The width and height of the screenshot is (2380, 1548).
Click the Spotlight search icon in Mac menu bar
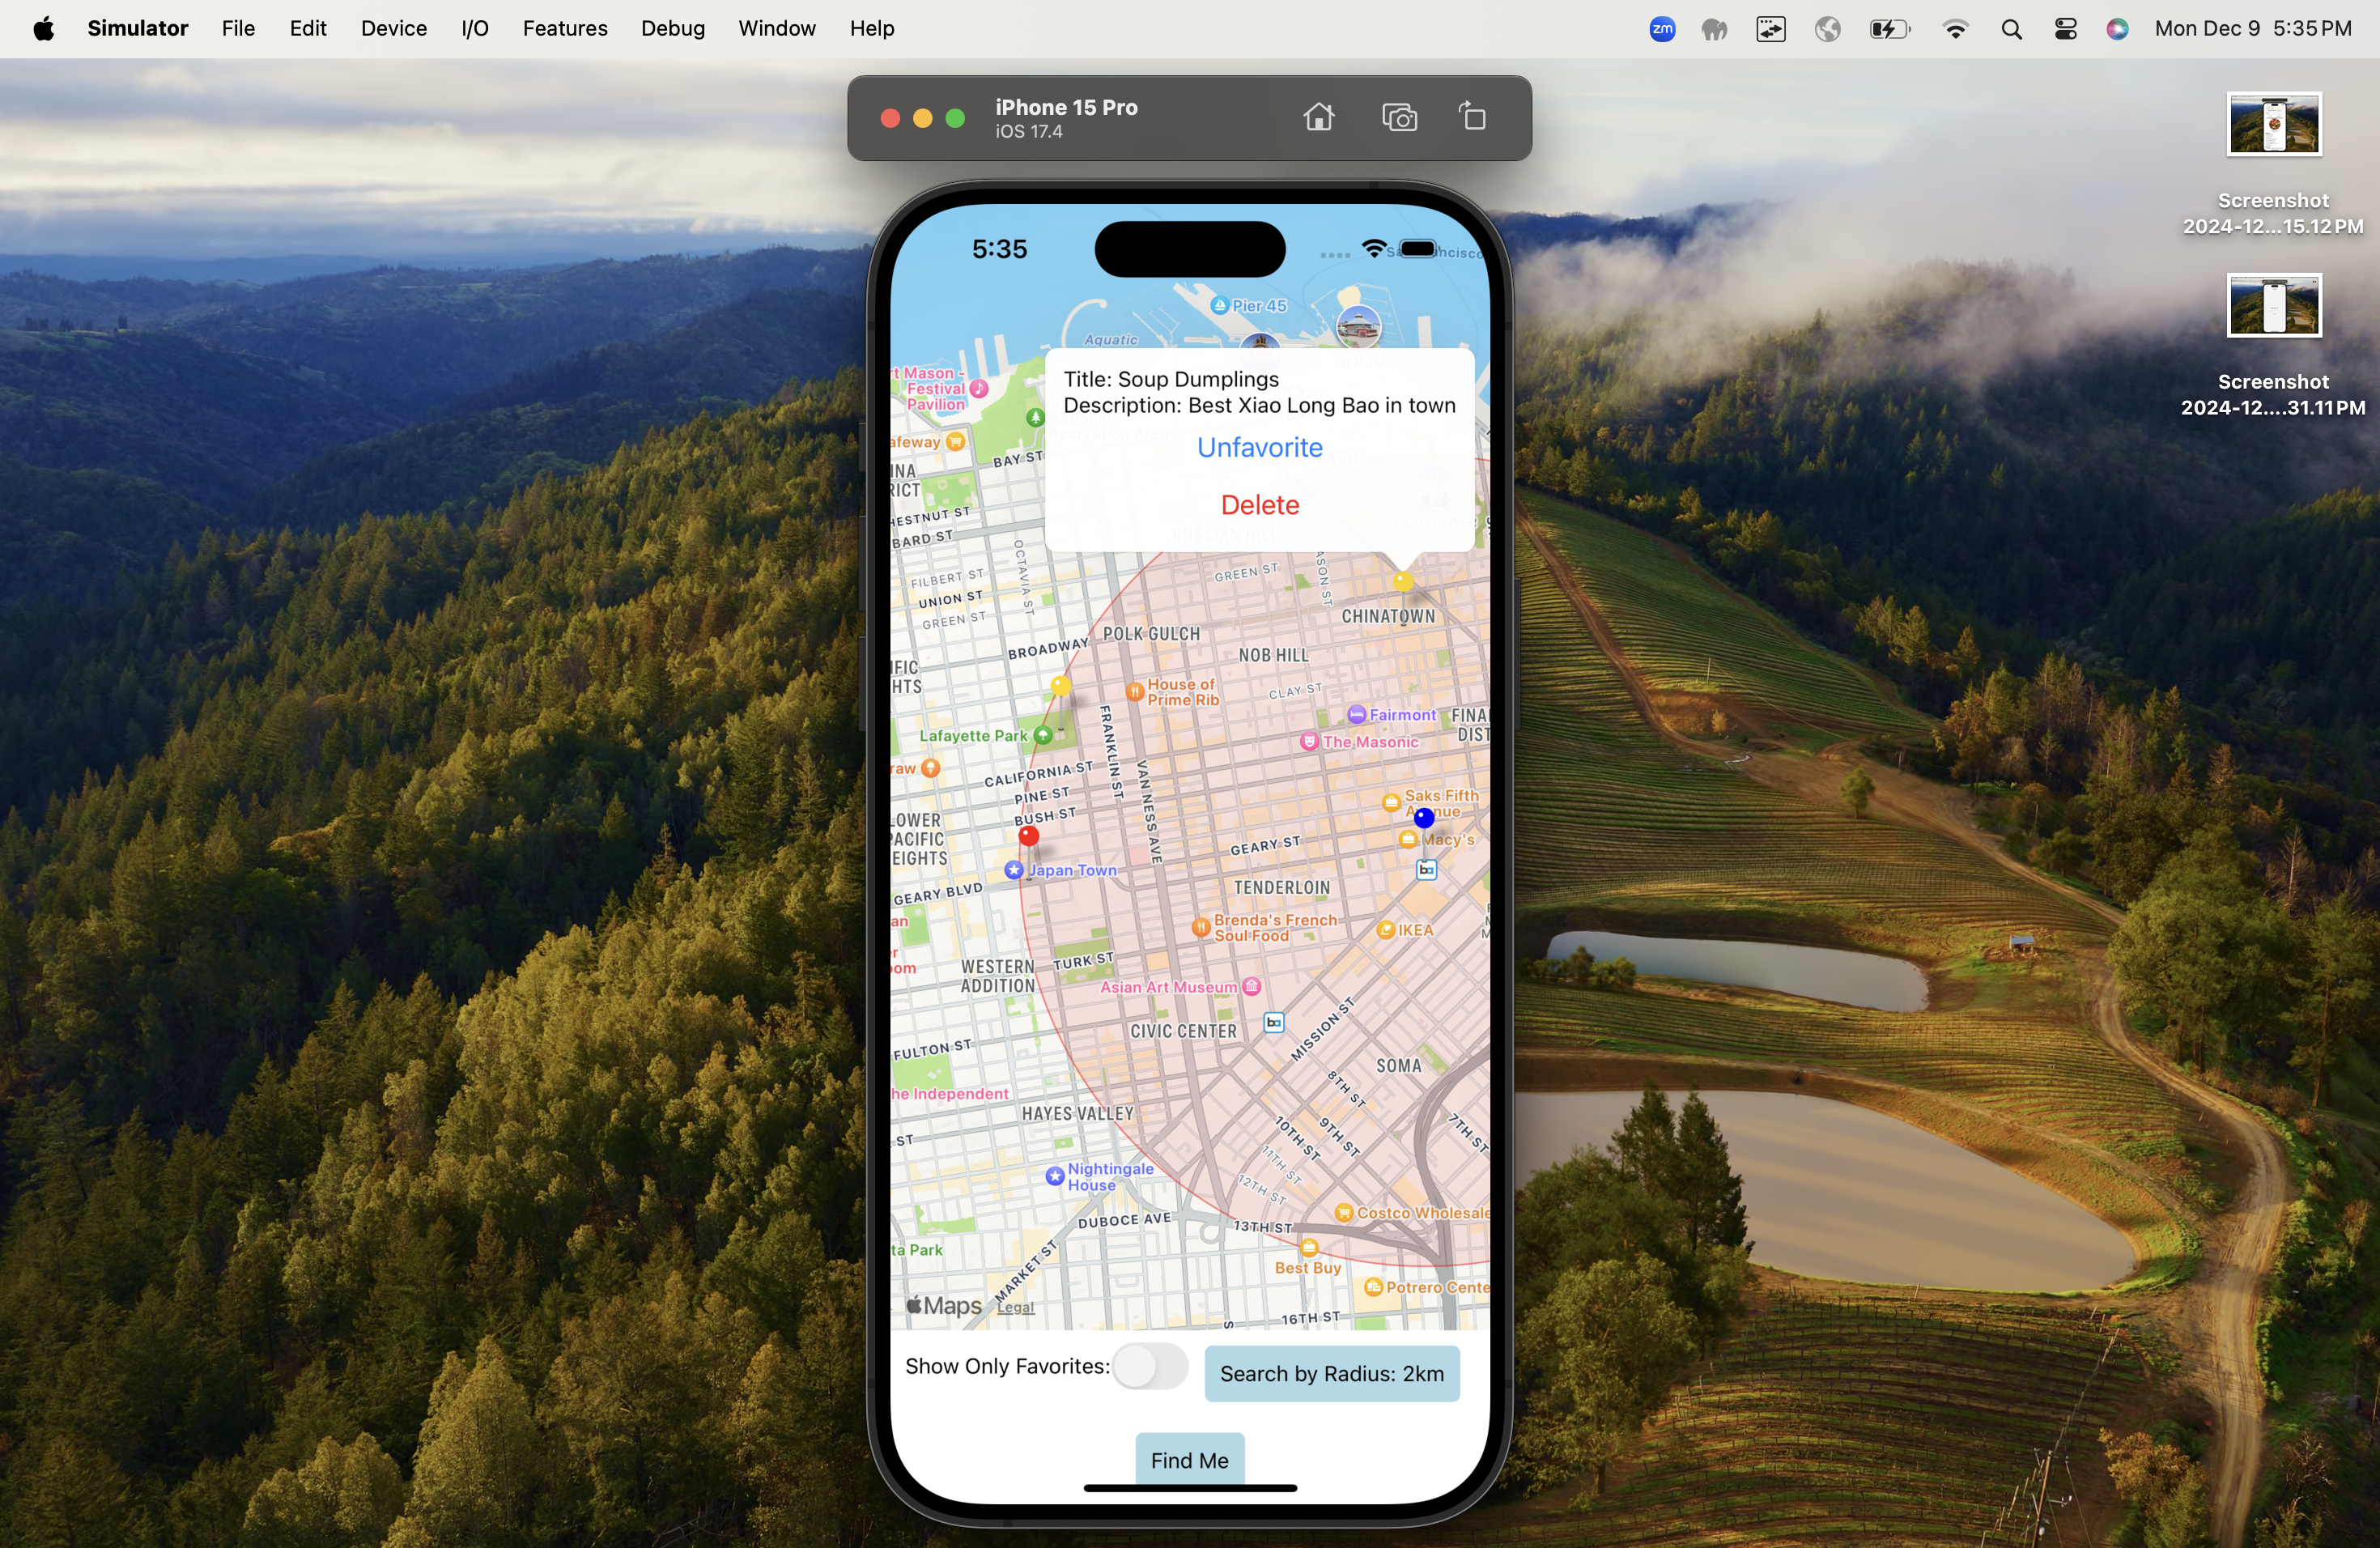[2012, 29]
